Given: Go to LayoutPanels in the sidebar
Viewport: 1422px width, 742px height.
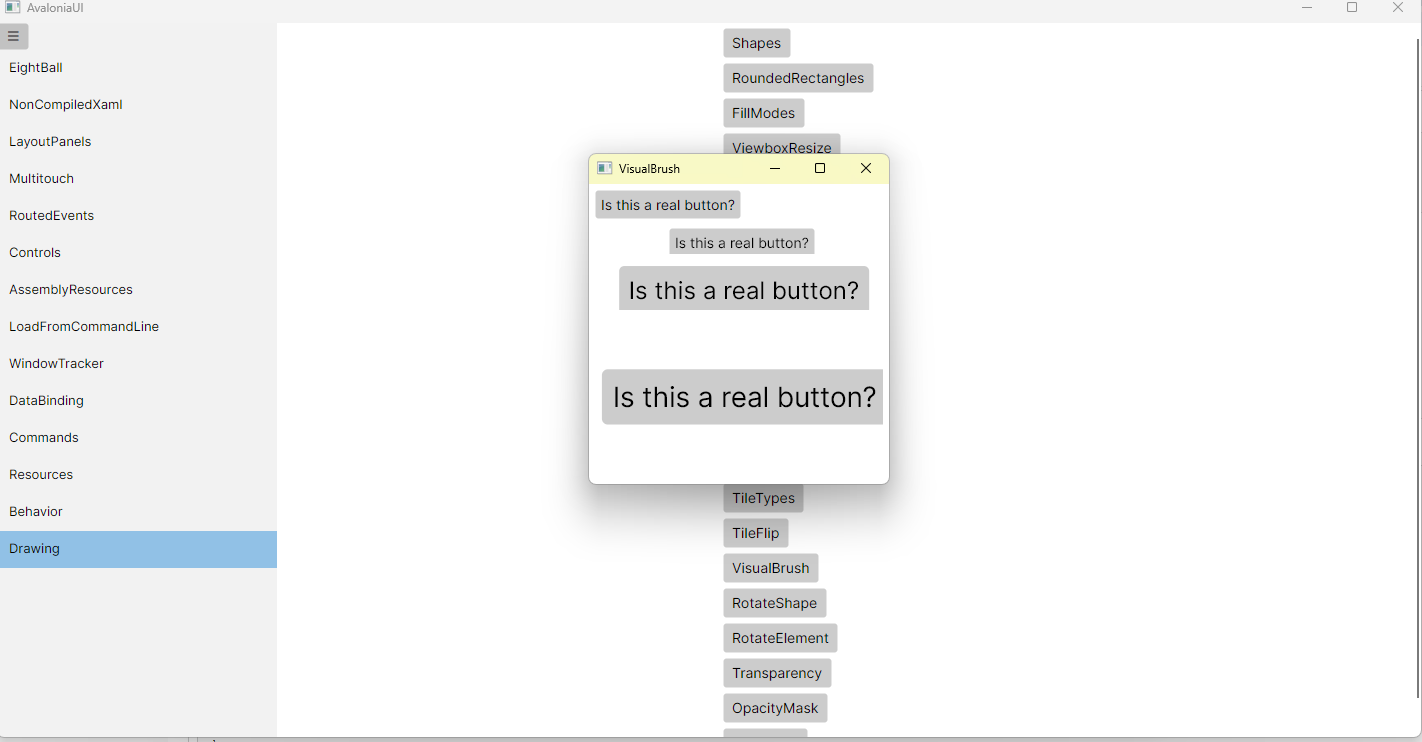Looking at the screenshot, I should [138, 142].
